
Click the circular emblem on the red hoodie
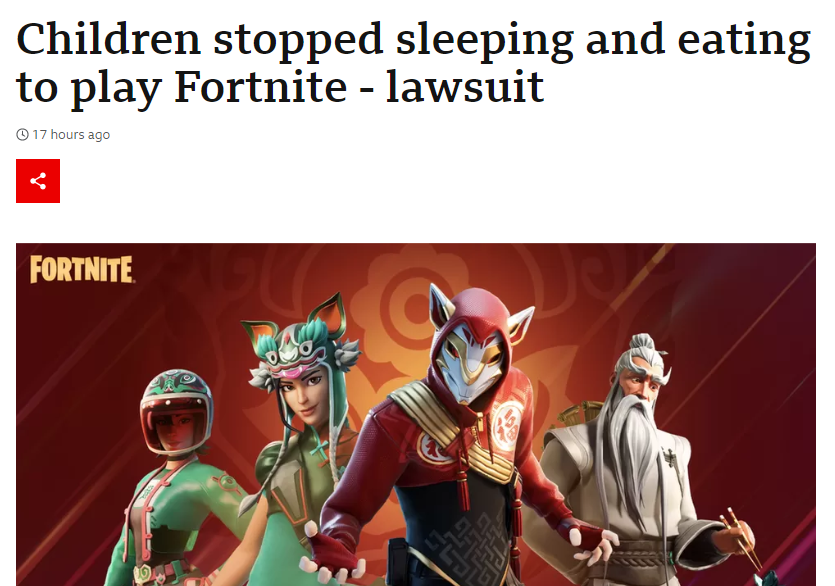[x=506, y=424]
